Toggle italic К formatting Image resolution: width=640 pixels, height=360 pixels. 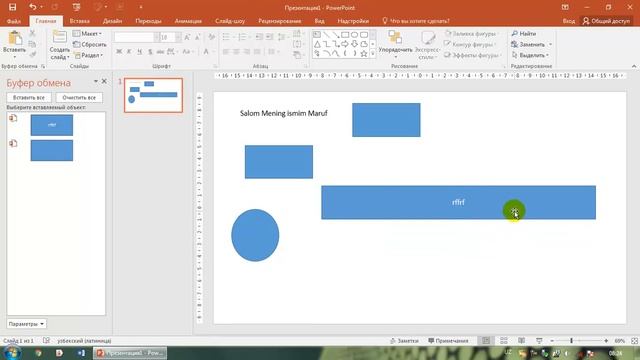click(129, 51)
